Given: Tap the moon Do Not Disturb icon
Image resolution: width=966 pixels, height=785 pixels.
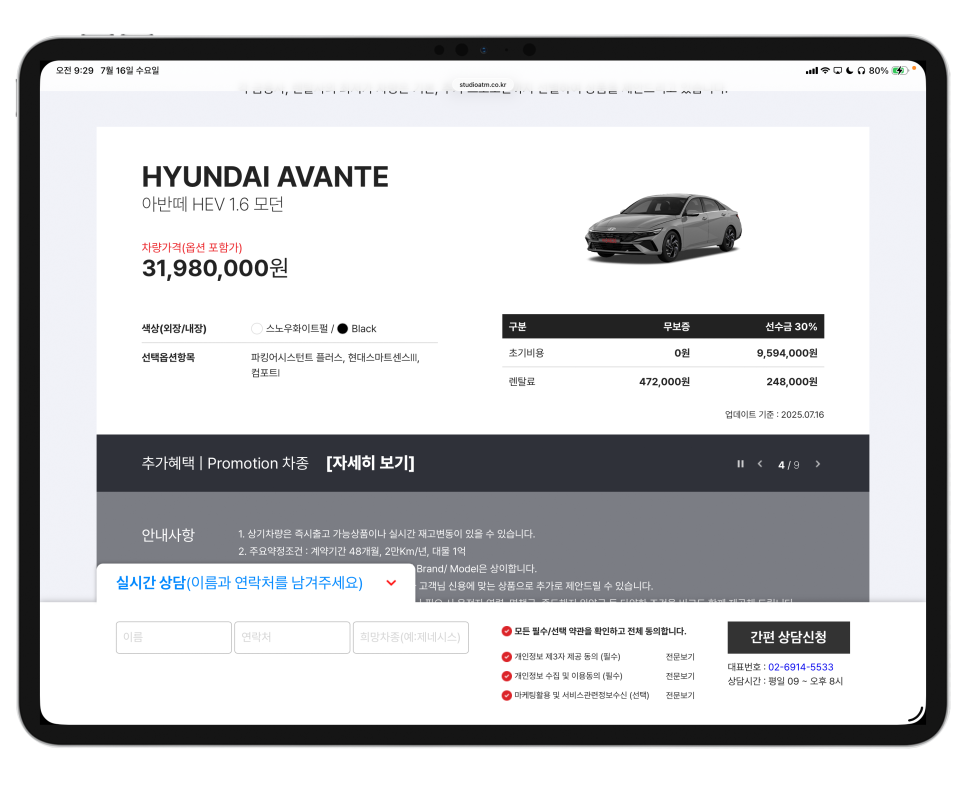Looking at the screenshot, I should tap(850, 71).
